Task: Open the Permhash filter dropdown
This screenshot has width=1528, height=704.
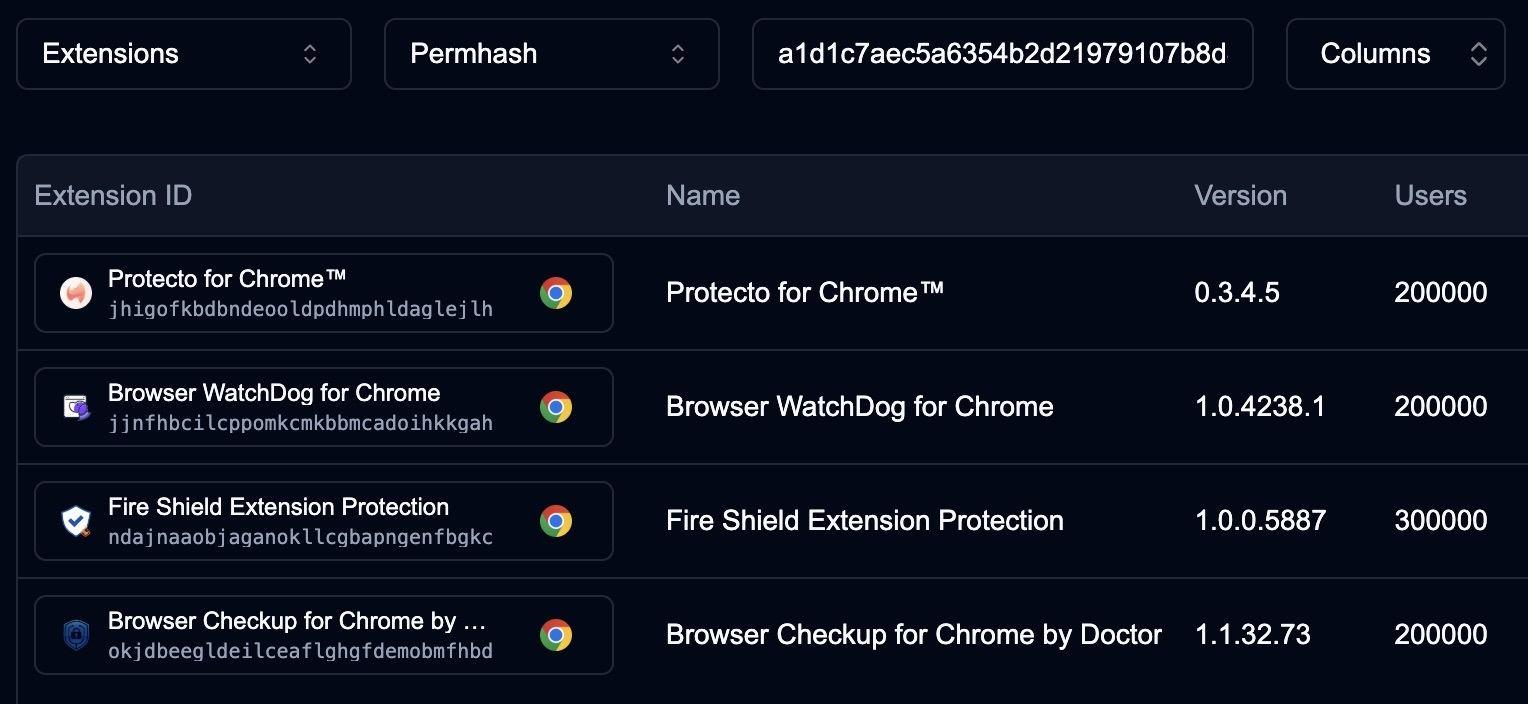Action: [x=551, y=54]
